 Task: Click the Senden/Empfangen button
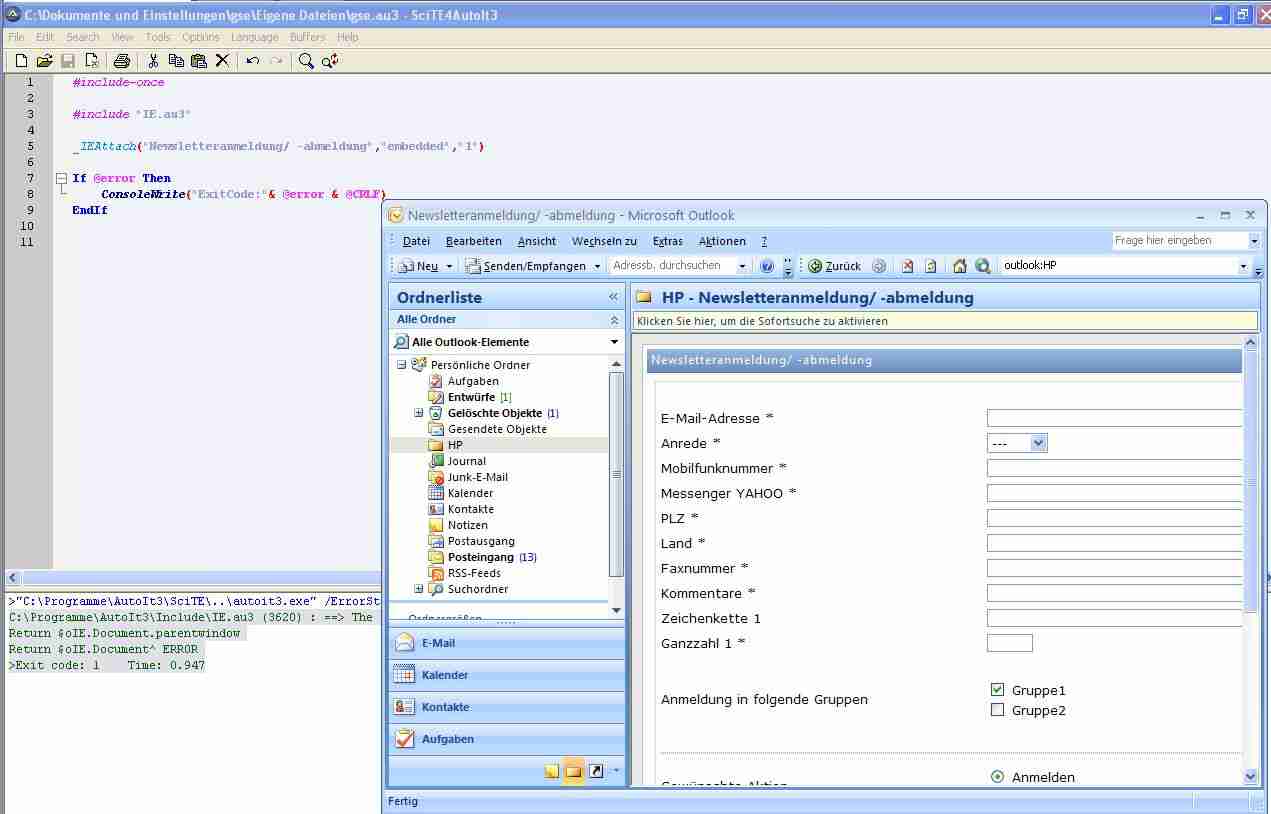coord(532,266)
